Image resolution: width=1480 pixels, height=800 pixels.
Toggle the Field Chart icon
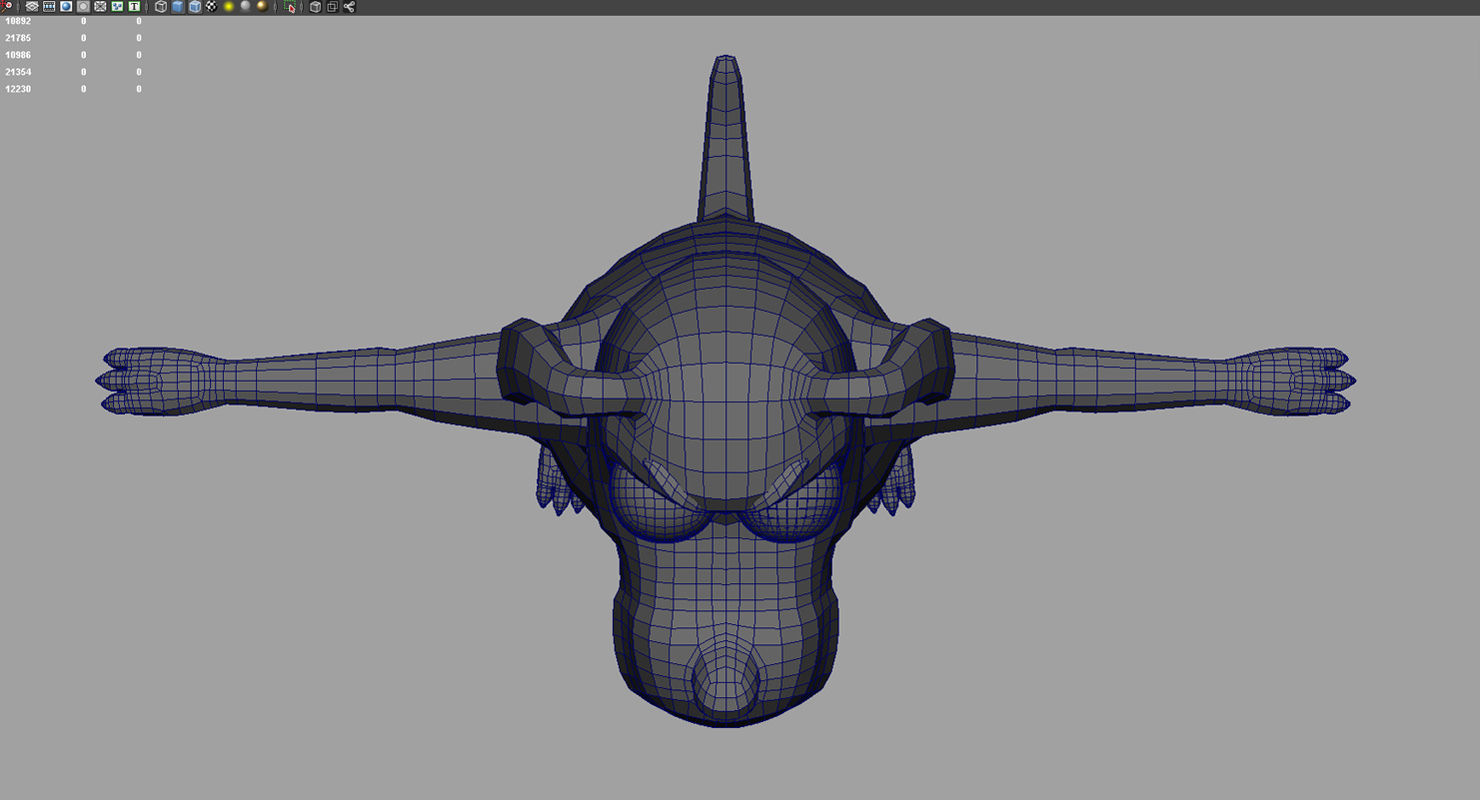click(100, 7)
